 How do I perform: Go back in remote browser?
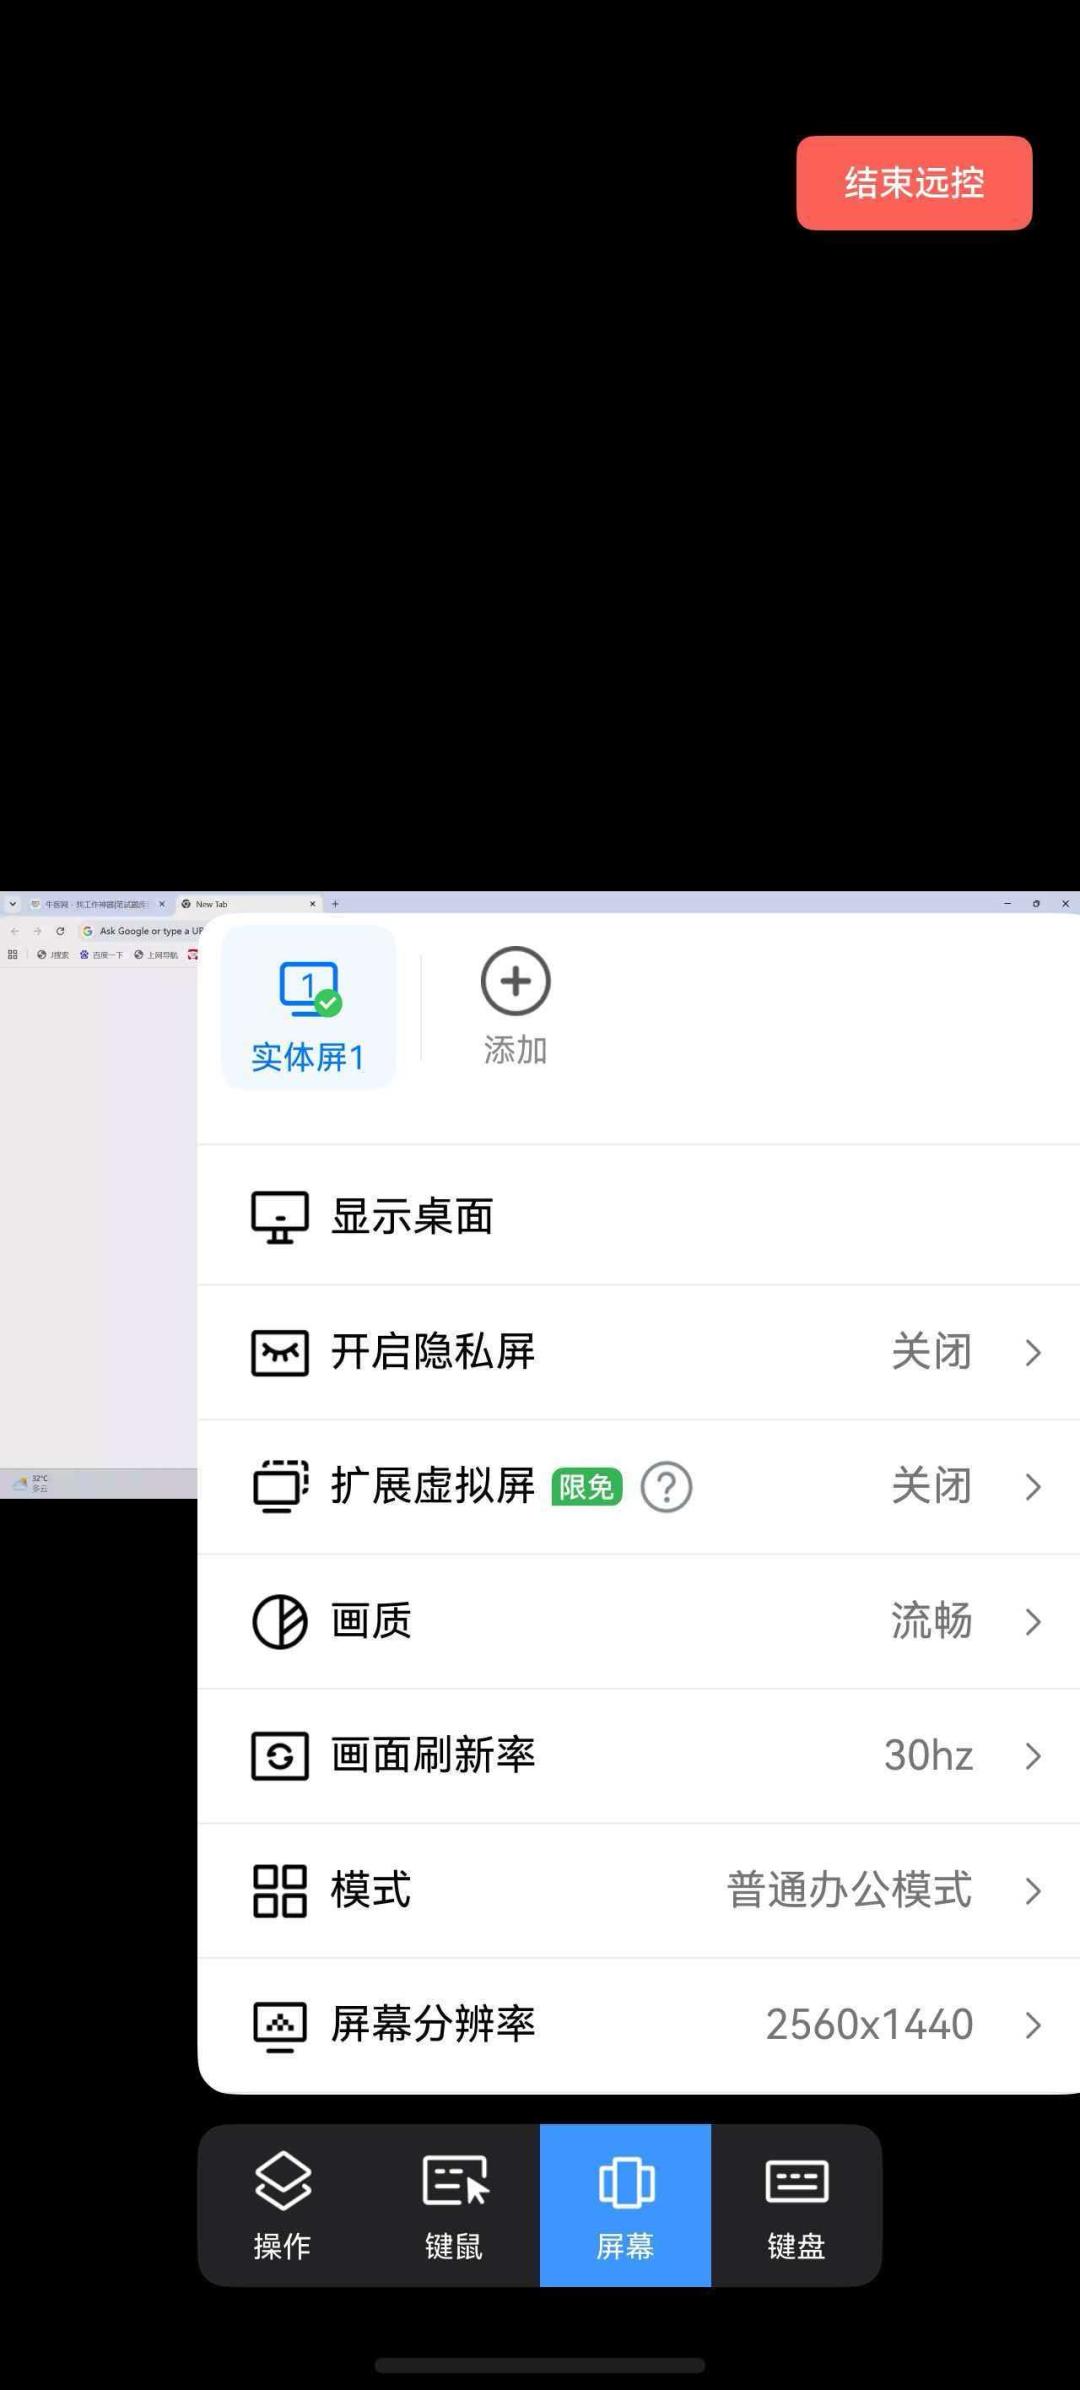pos(14,931)
